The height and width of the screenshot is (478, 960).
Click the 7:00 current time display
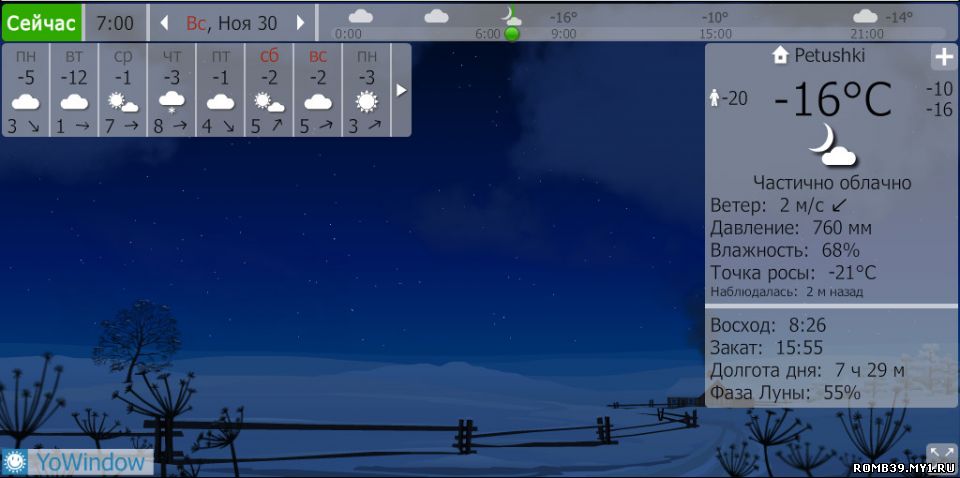pos(115,22)
